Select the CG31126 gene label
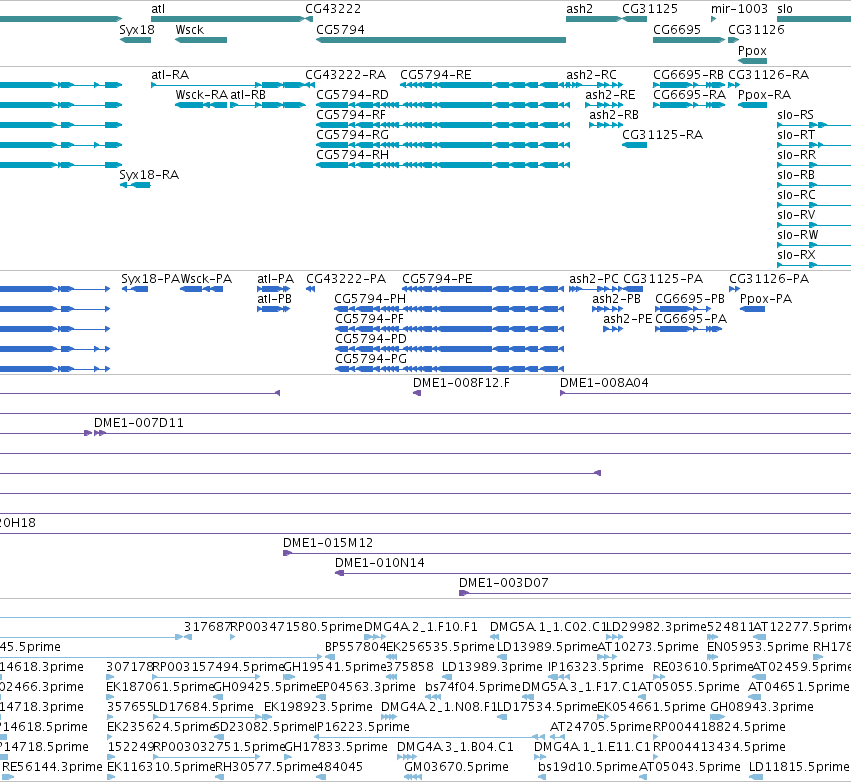Viewport: 851px width, 782px height. 756,29
